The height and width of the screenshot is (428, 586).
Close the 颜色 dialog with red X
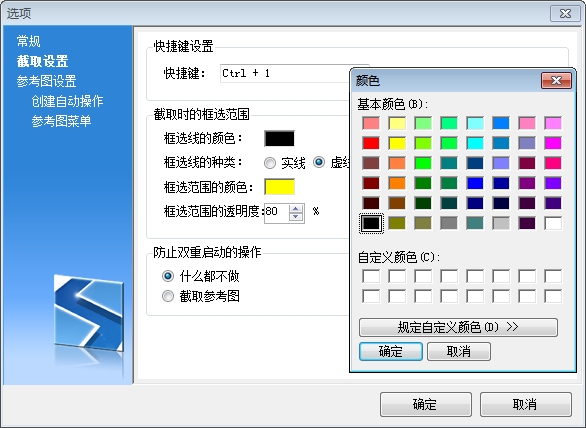point(556,81)
